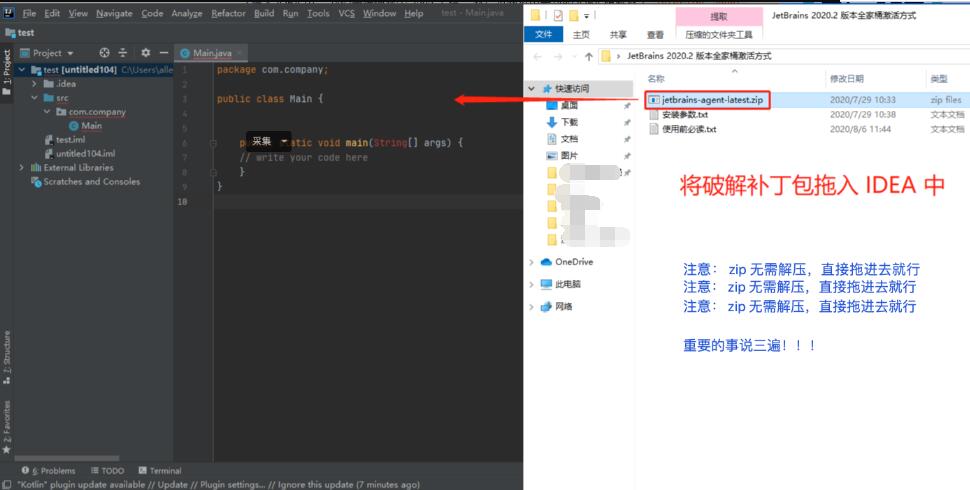The height and width of the screenshot is (490, 970).
Task: Hide the Project panel with minus icon
Action: (163, 53)
